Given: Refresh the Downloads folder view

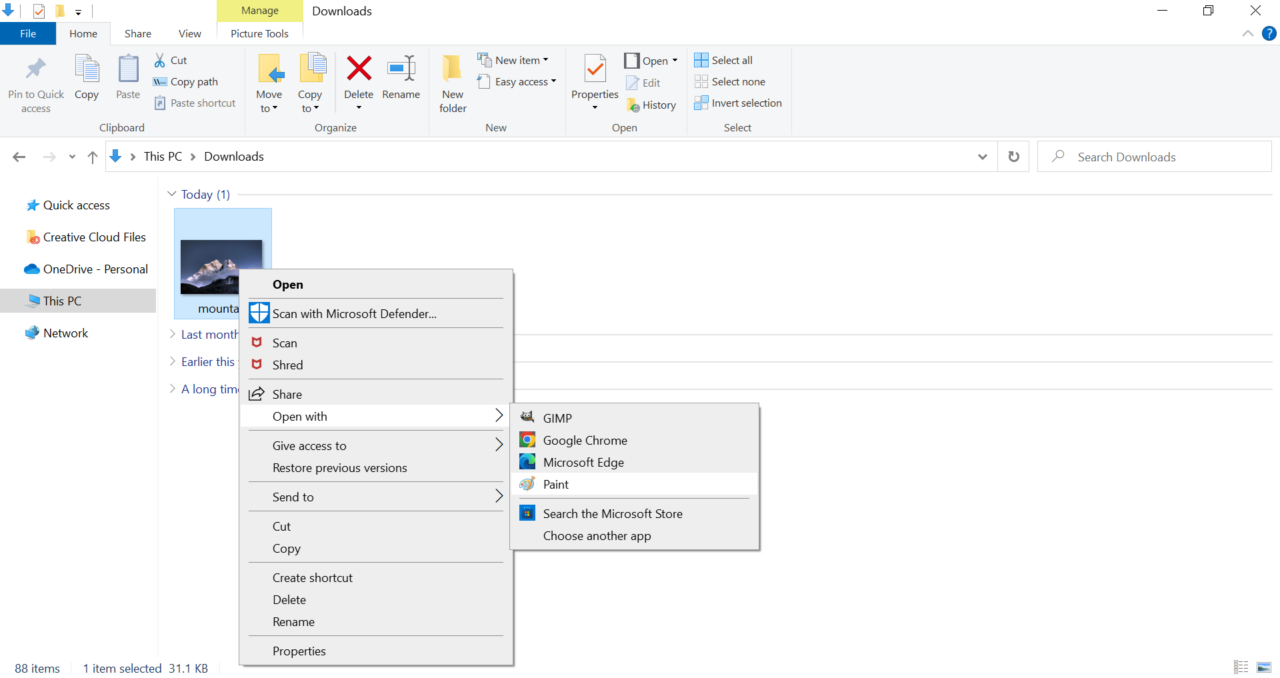Looking at the screenshot, I should tap(1013, 157).
